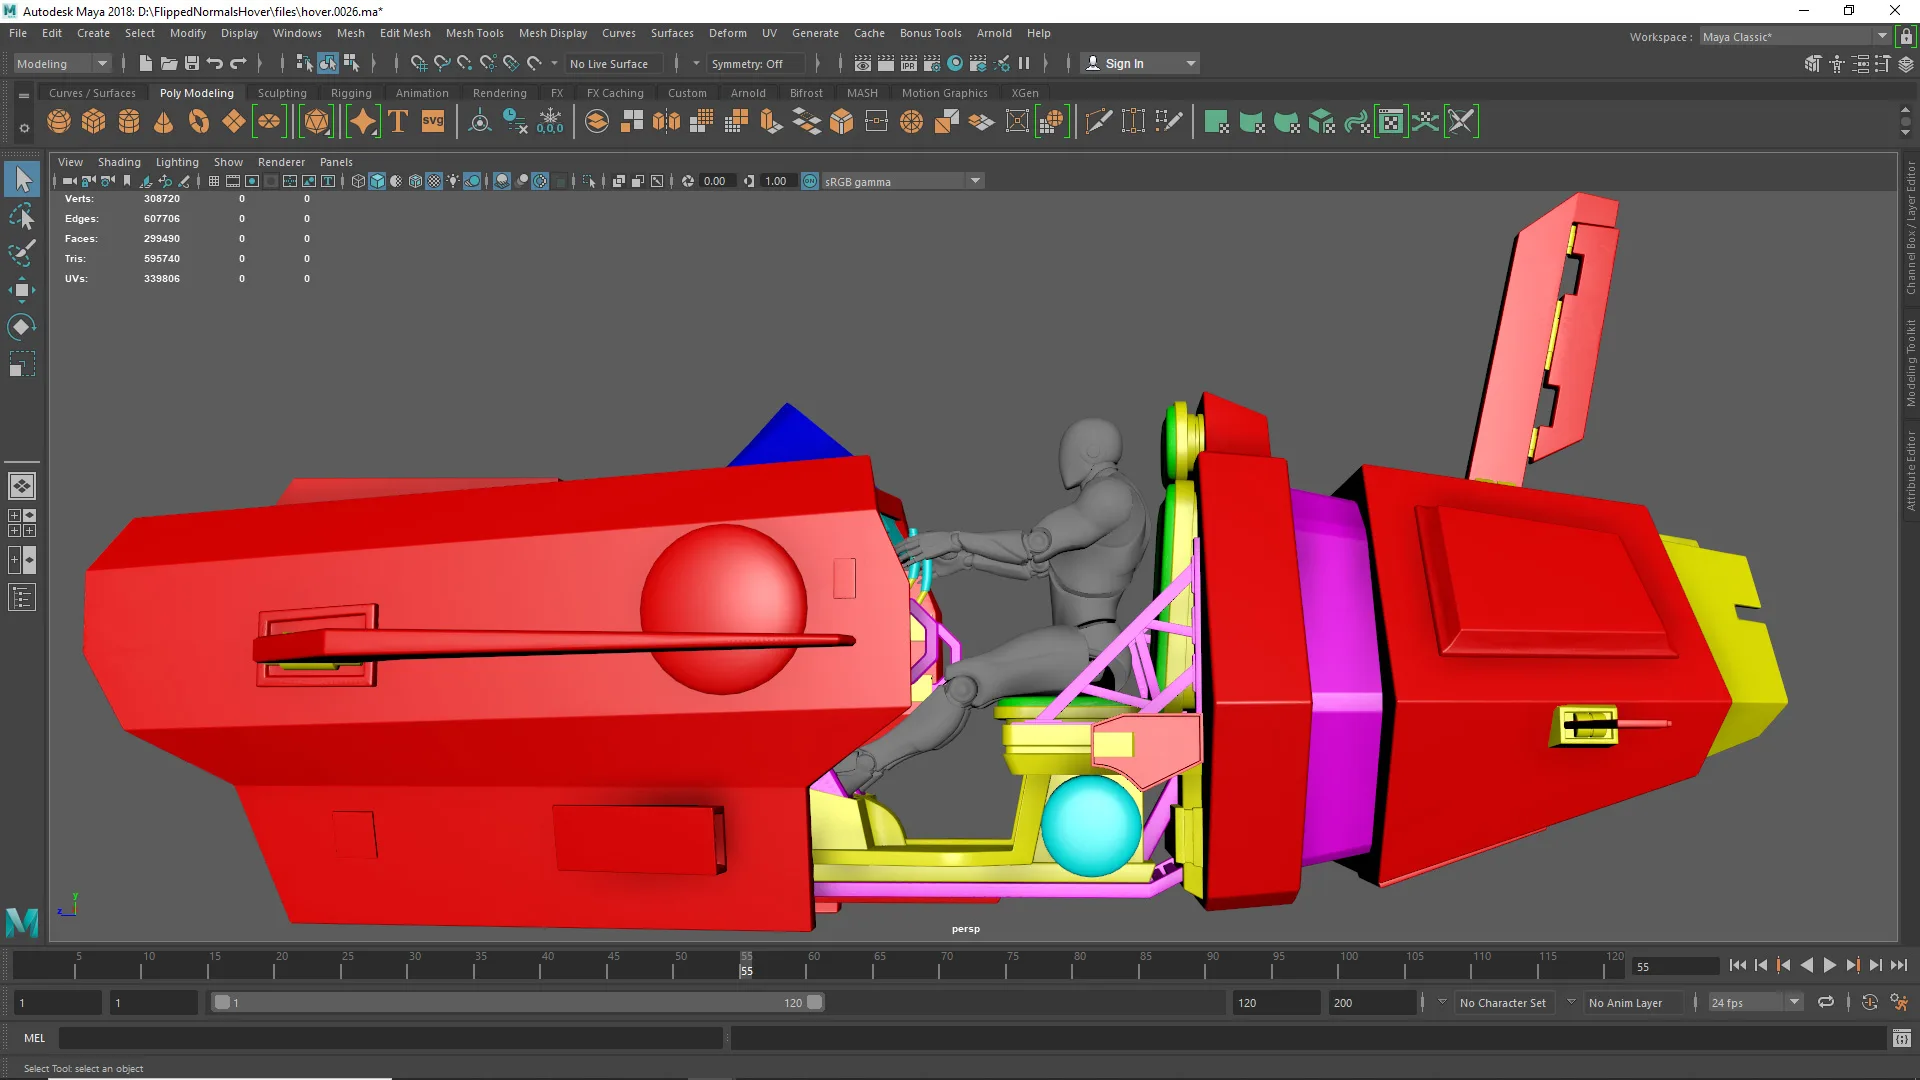The width and height of the screenshot is (1920, 1080).
Task: Click the Sign In button
Action: pos(1125,63)
